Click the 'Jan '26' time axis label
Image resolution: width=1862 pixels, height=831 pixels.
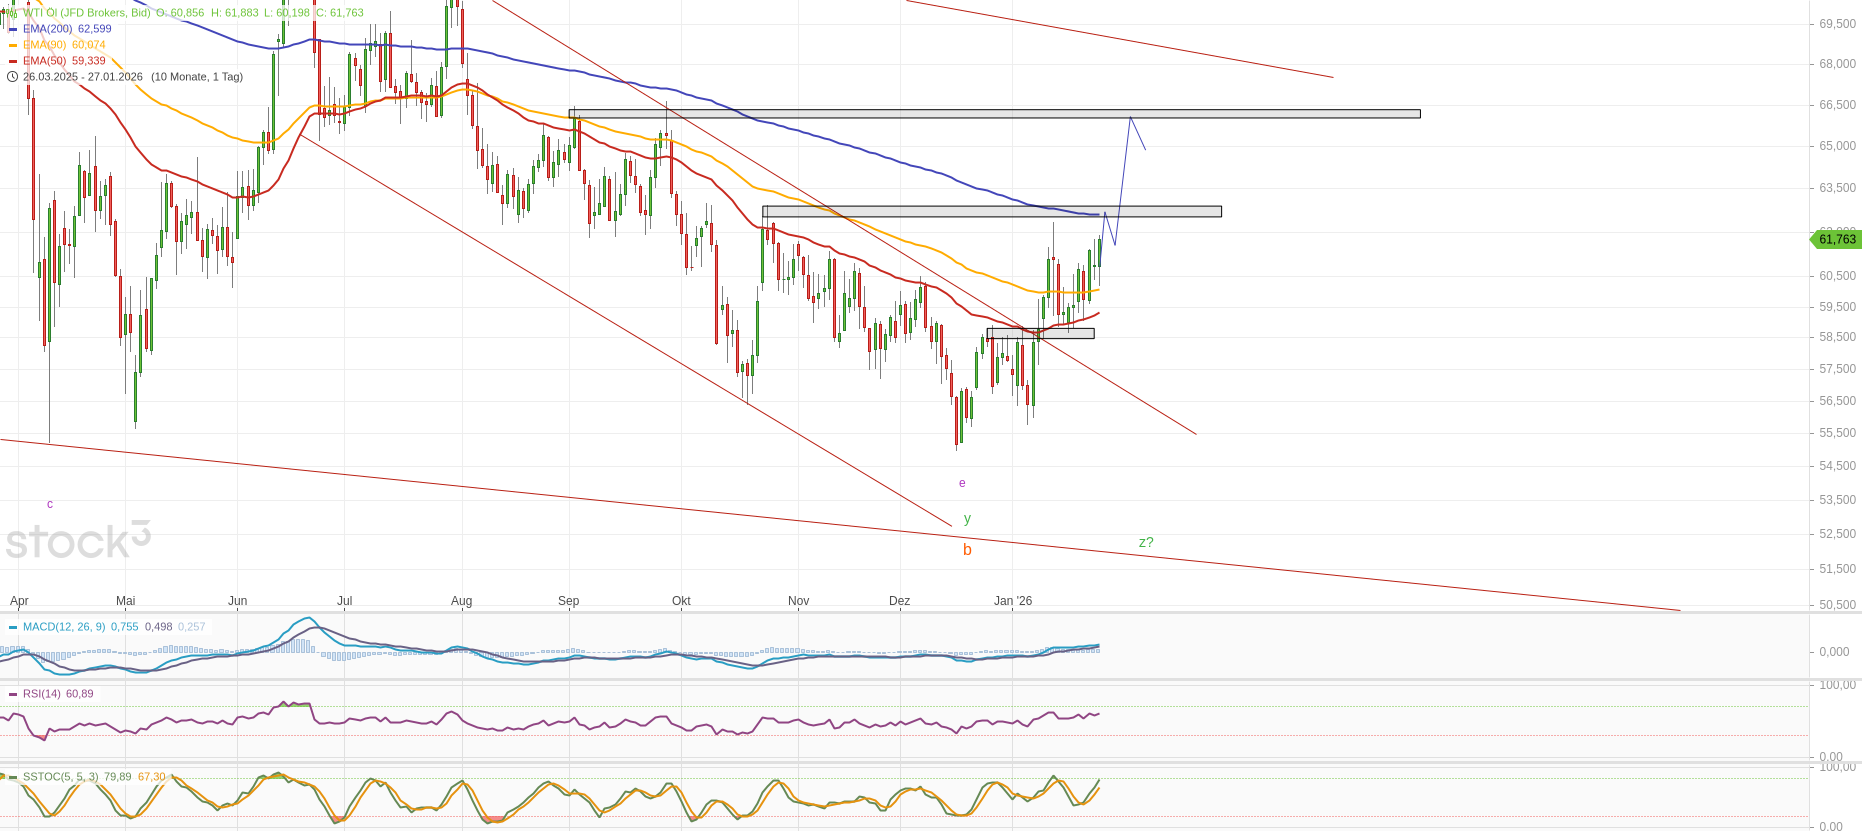(1013, 601)
